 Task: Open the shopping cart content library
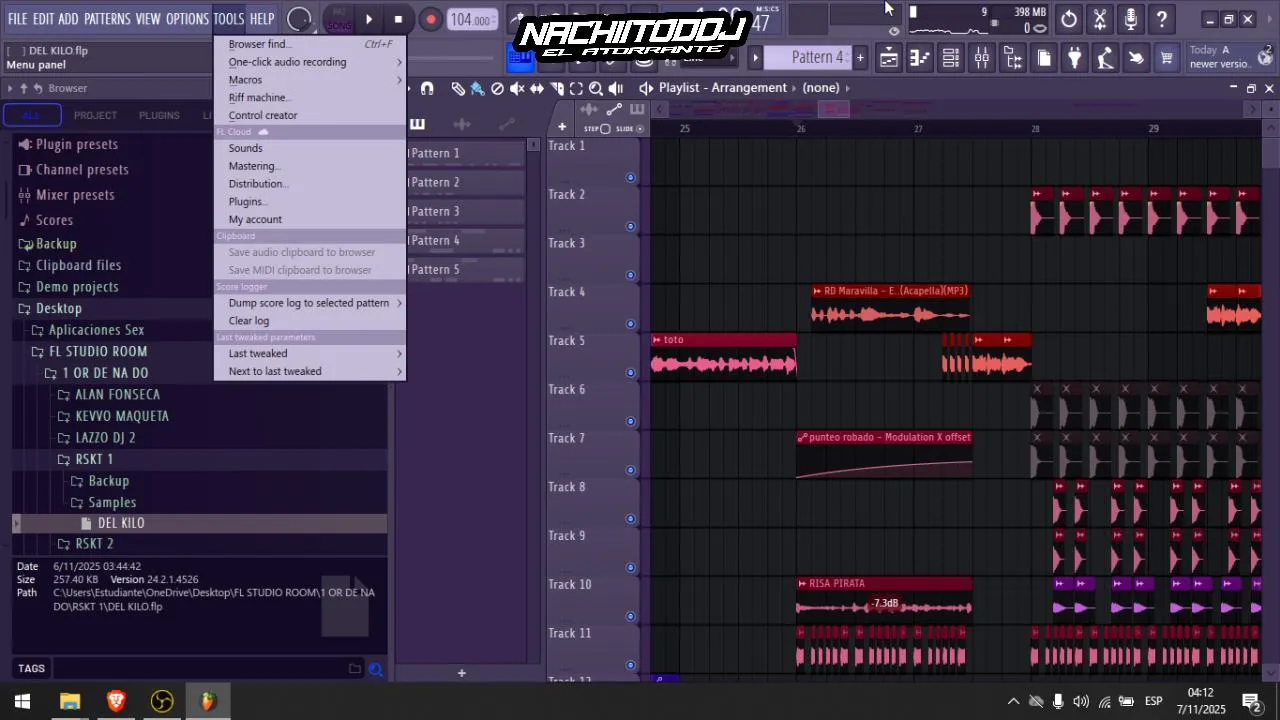click(1166, 59)
